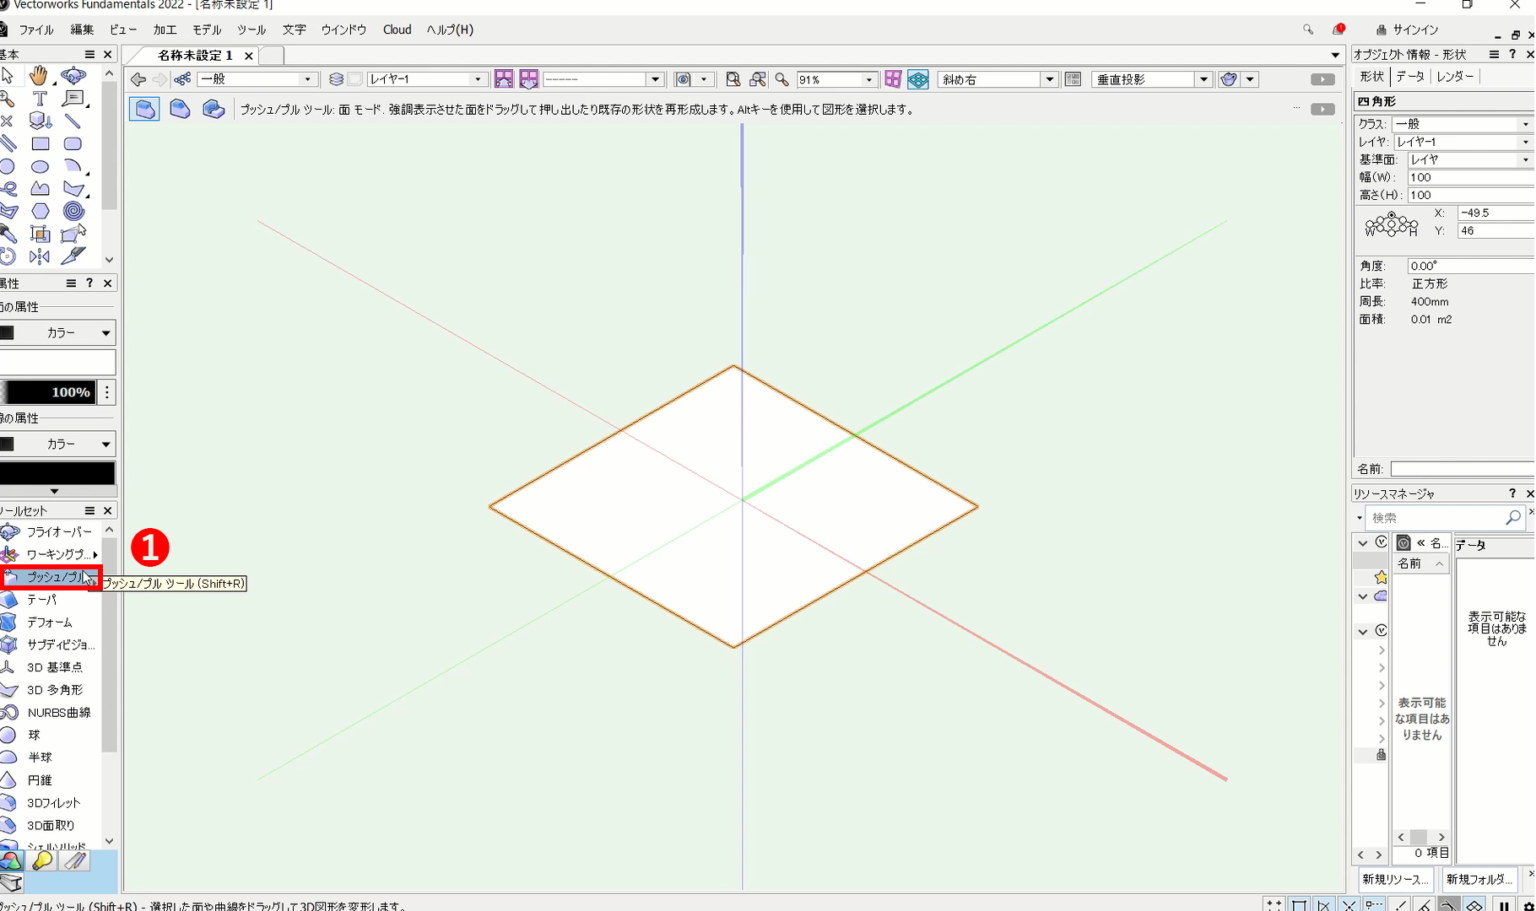Select the regular Polygon hexagon tool
This screenshot has width=1536, height=911.
point(40,211)
